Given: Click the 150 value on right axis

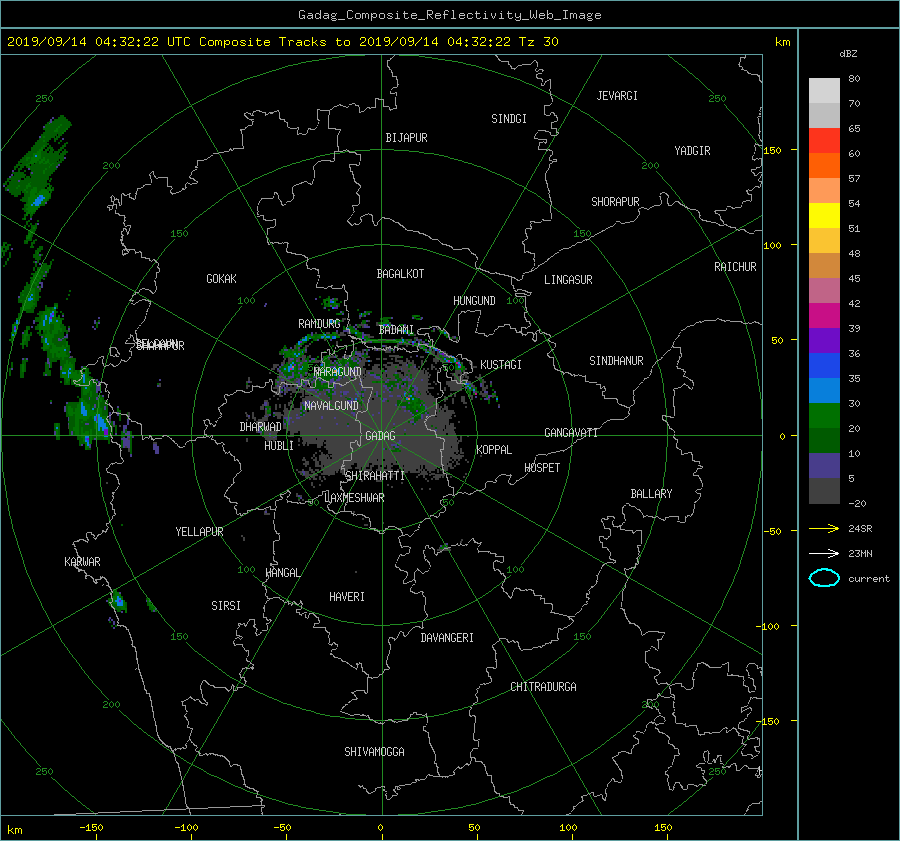Looking at the screenshot, I should click(773, 150).
